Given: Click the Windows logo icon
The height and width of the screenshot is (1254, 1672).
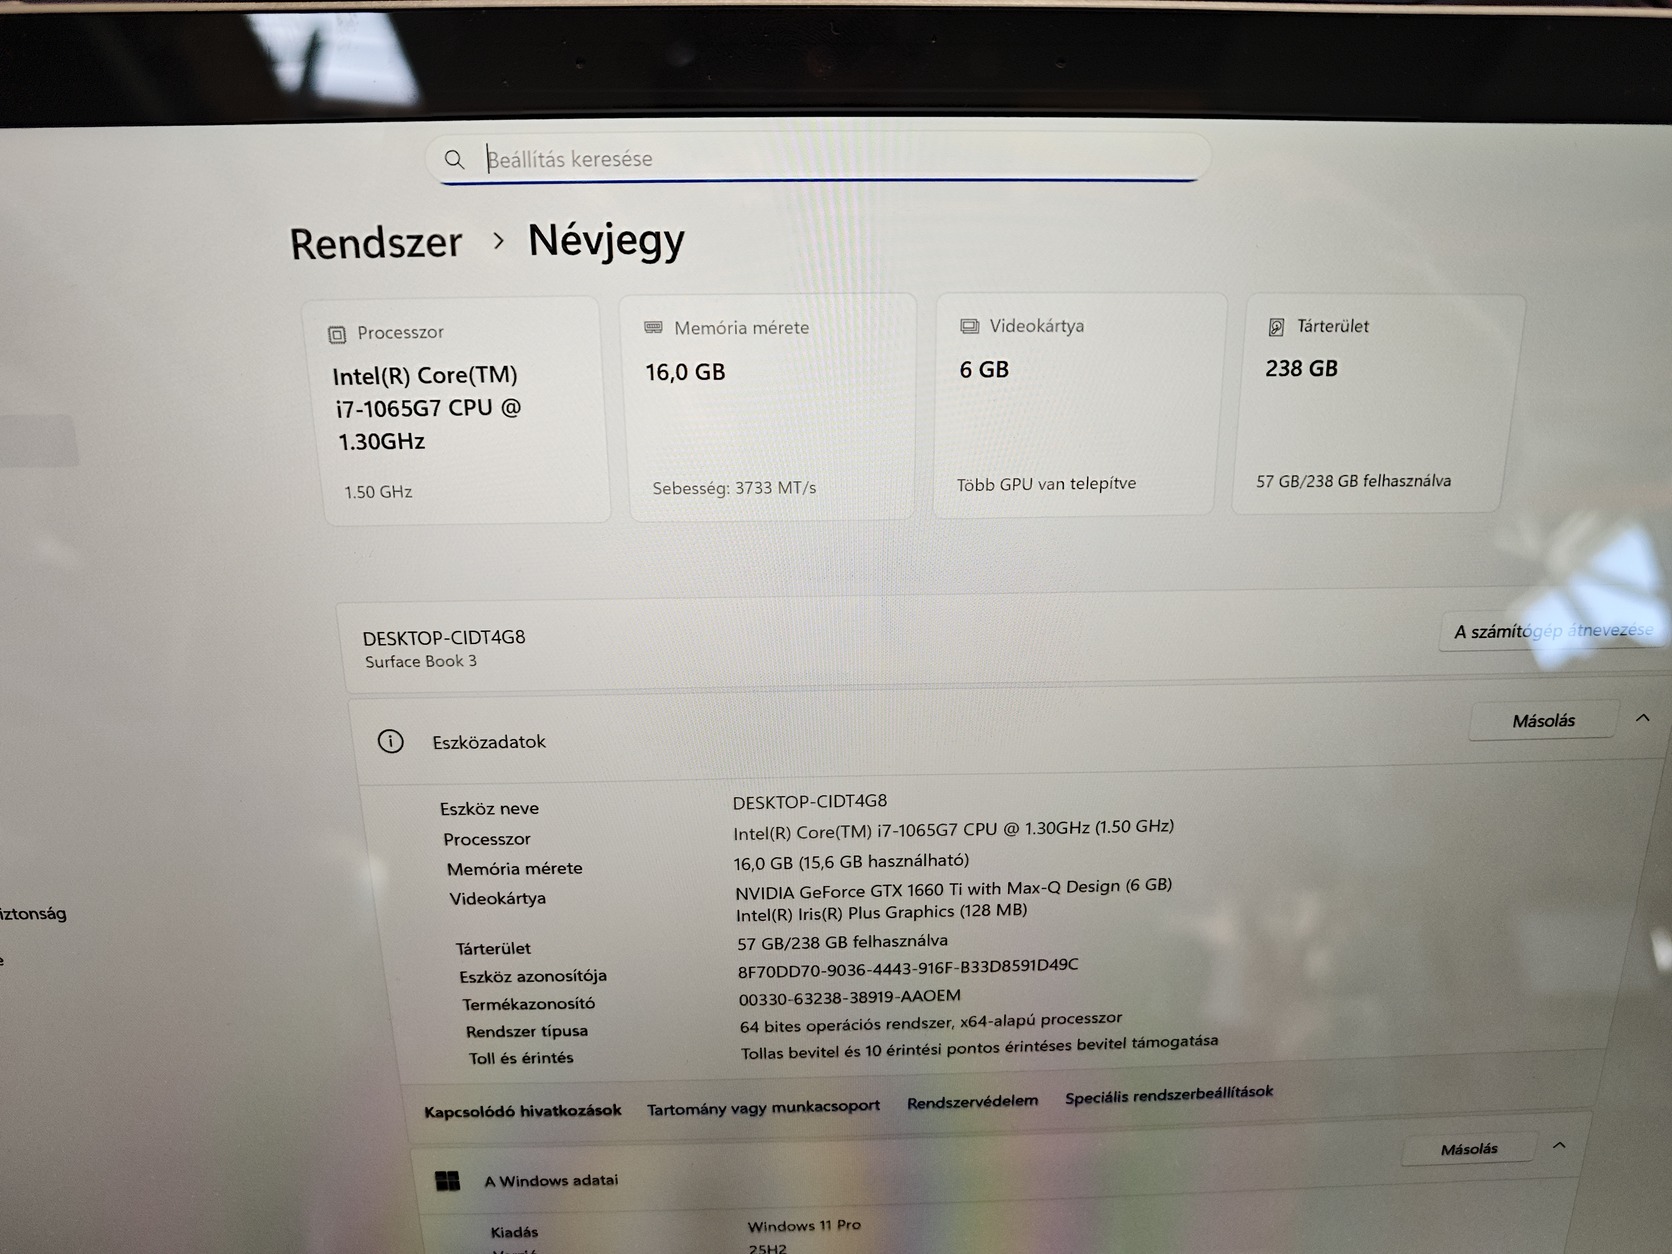Looking at the screenshot, I should point(447,1181).
